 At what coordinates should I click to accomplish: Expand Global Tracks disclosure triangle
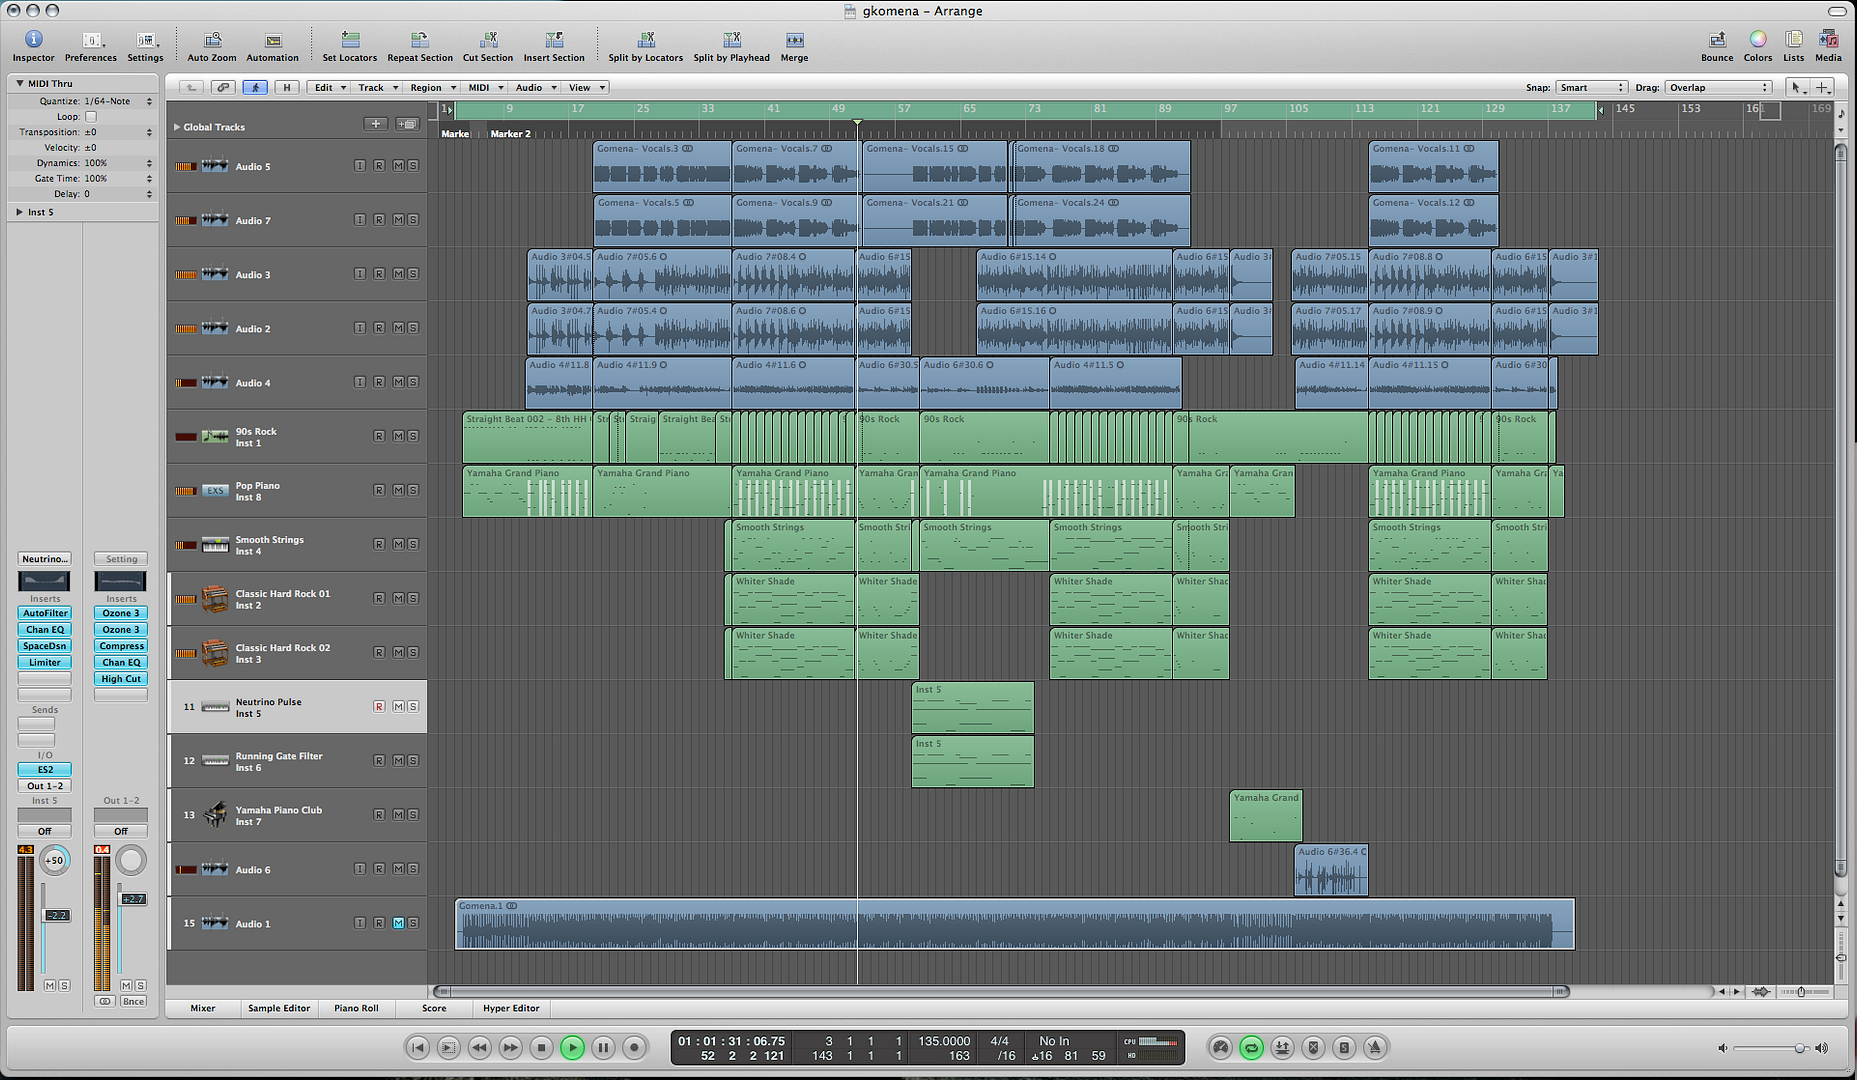click(177, 127)
